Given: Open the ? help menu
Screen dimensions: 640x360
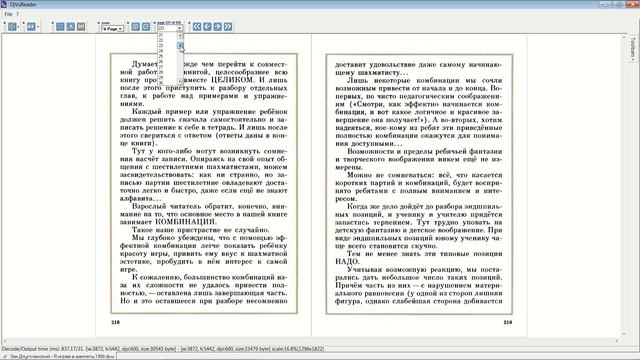Looking at the screenshot, I should (x=18, y=14).
